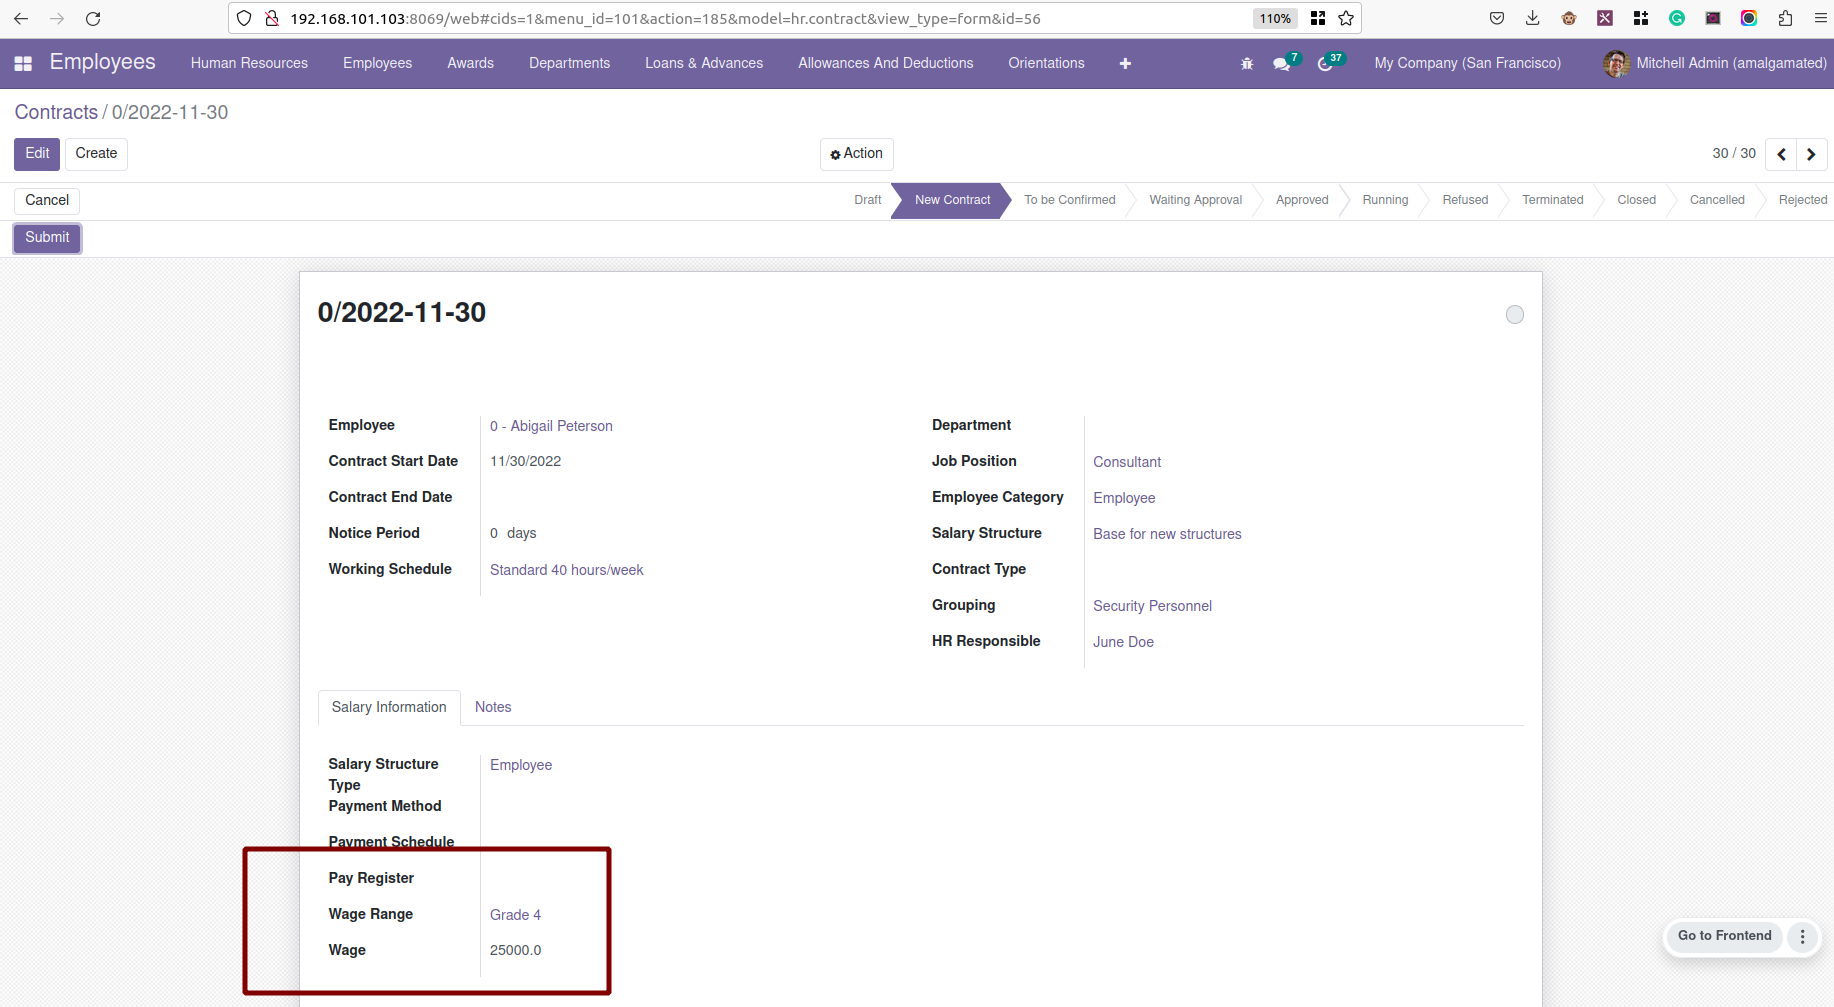This screenshot has width=1834, height=1007.
Task: Open the Grade 4 wage range link
Action: point(515,915)
